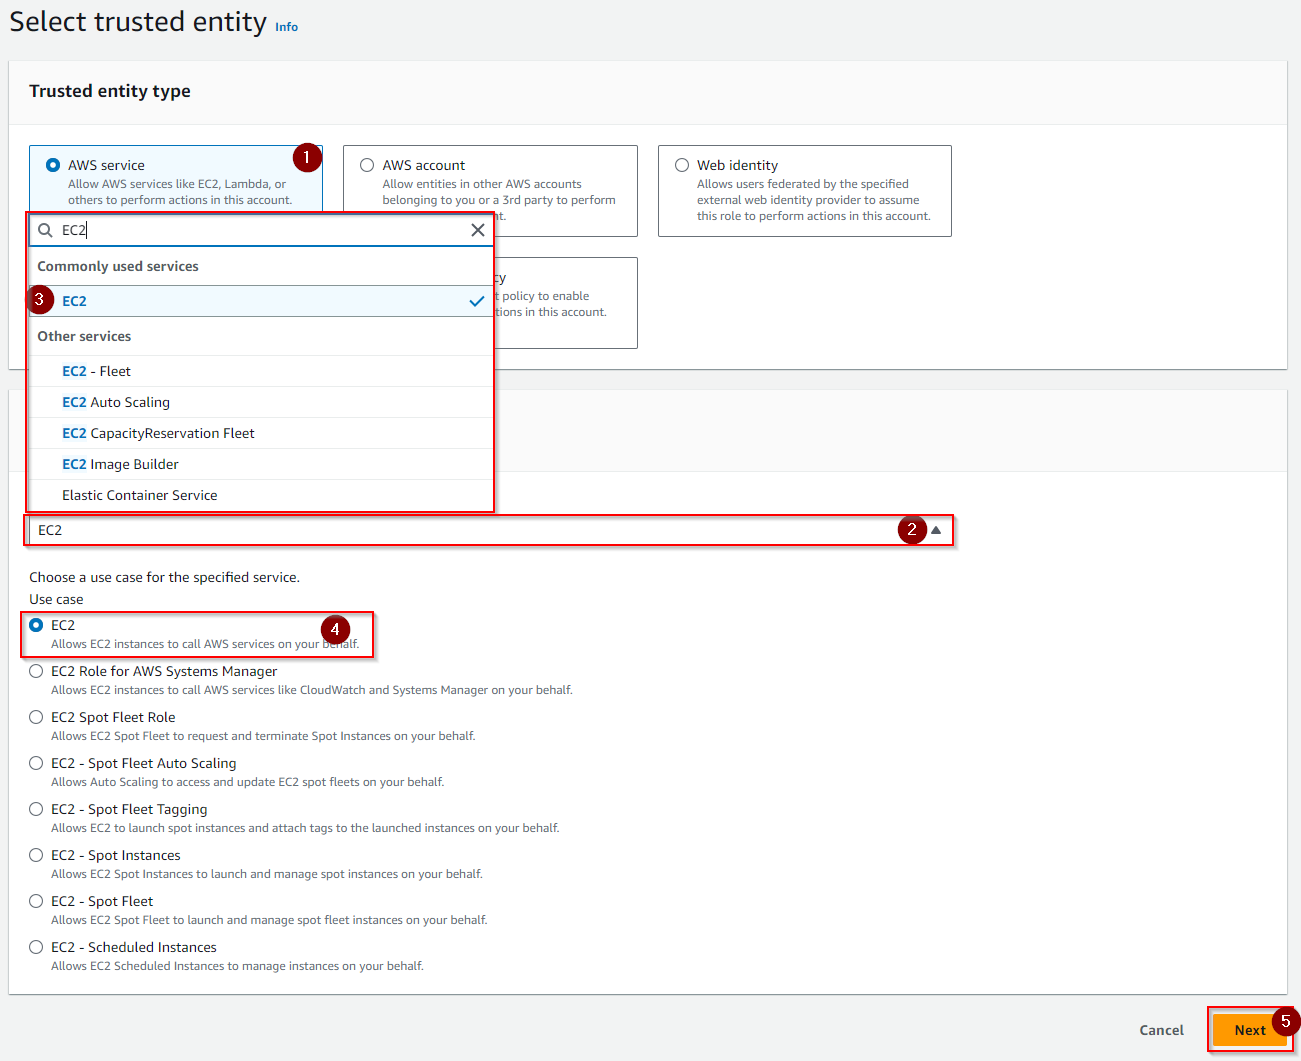Click the magnifier search icon in service filter
The image size is (1301, 1061).
coord(45,230)
